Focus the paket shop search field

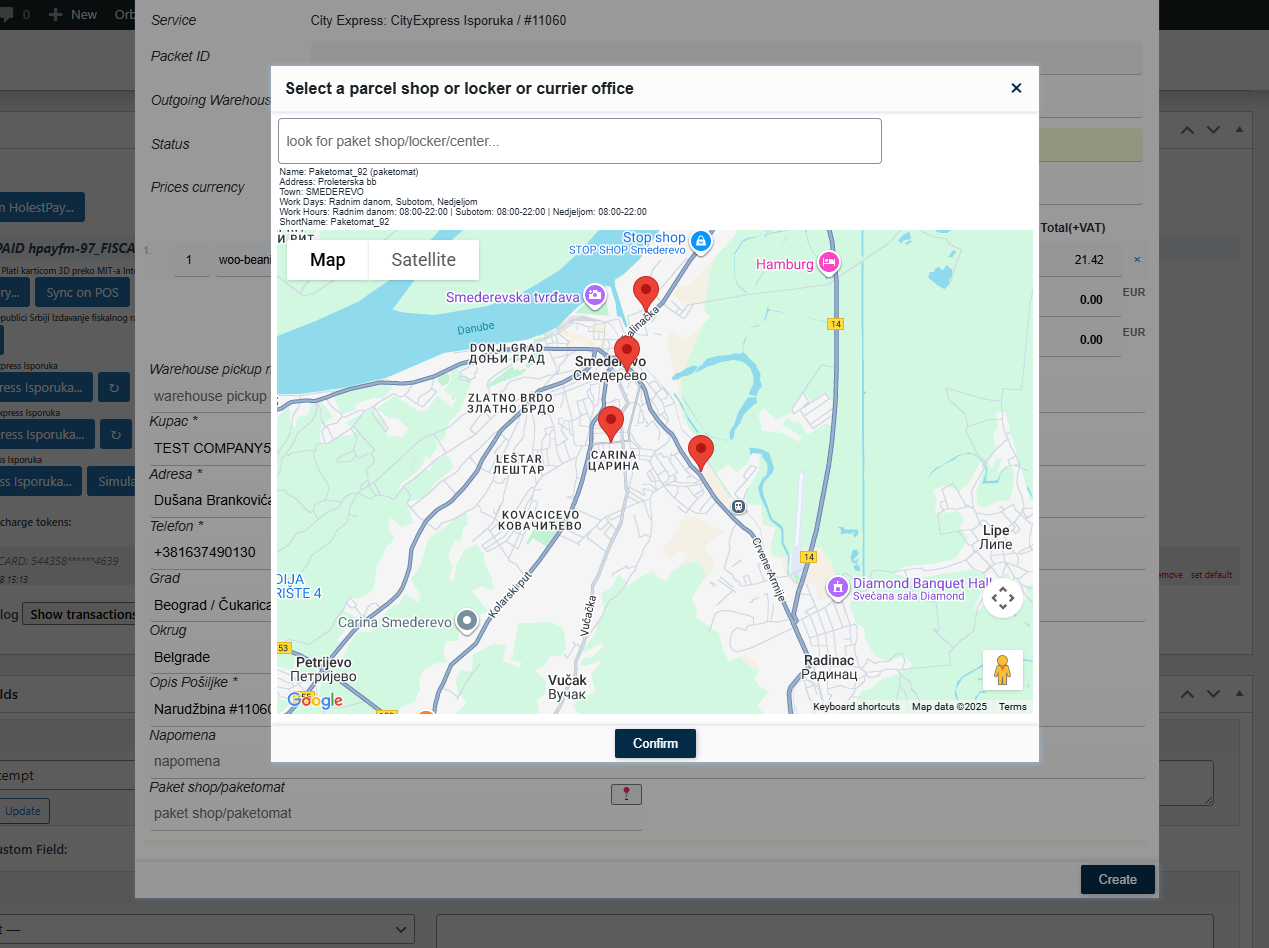click(579, 141)
